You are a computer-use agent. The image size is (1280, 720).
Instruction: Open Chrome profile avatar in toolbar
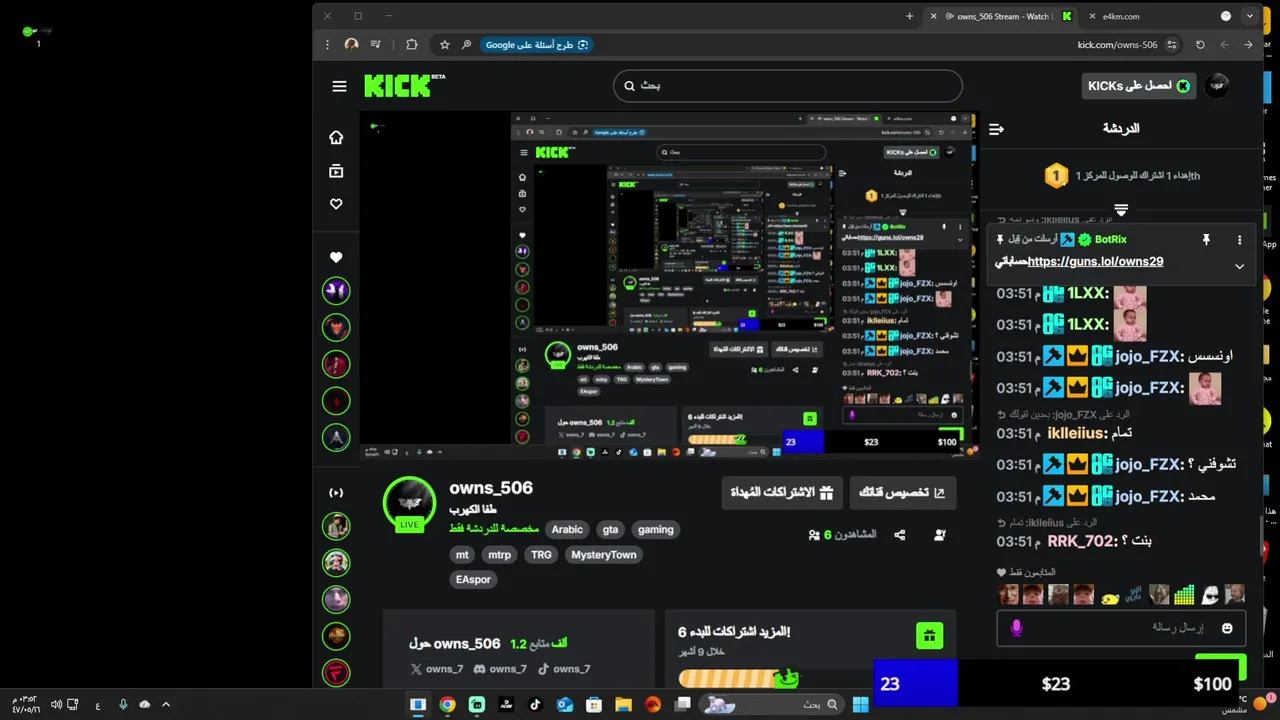[351, 45]
